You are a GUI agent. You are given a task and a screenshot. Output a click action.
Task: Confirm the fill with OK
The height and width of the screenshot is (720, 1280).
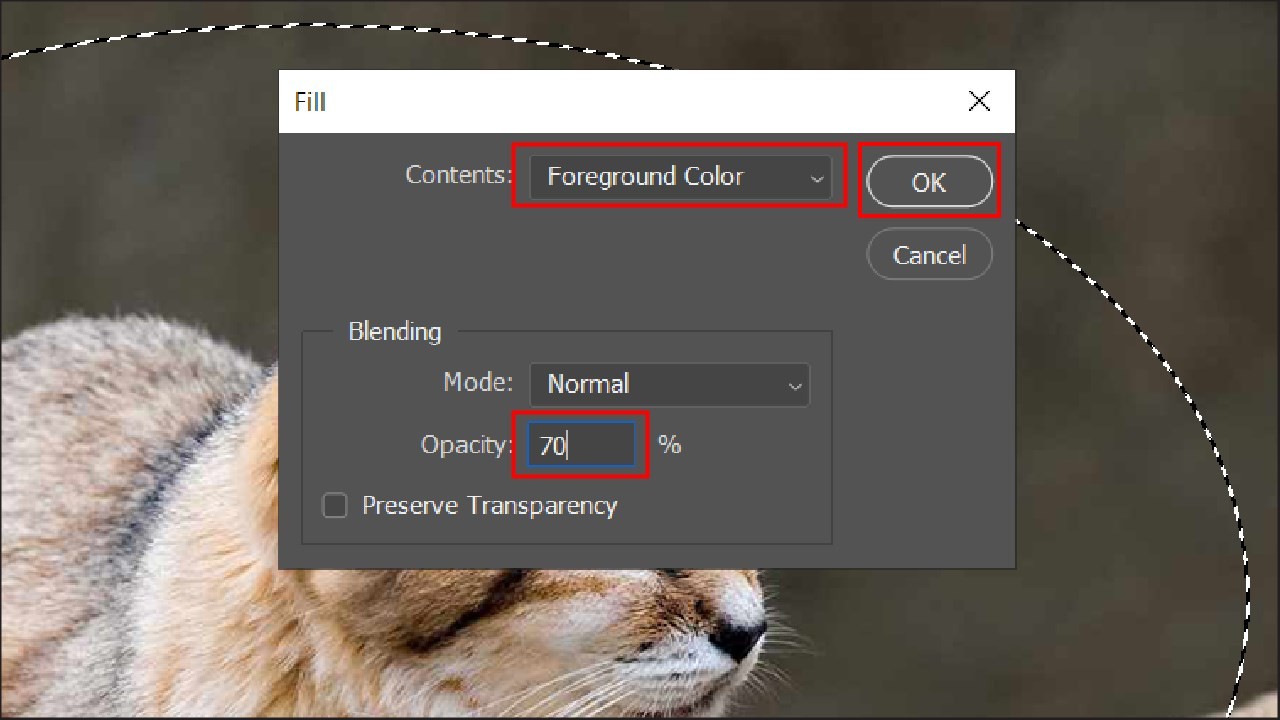[x=928, y=182]
